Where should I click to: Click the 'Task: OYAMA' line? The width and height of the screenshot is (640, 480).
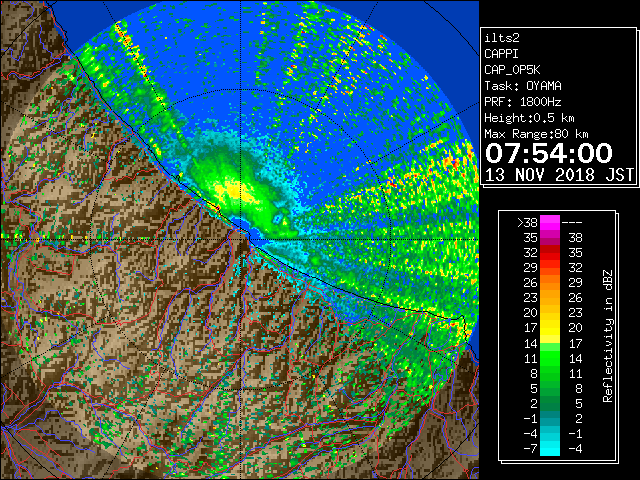(523, 86)
